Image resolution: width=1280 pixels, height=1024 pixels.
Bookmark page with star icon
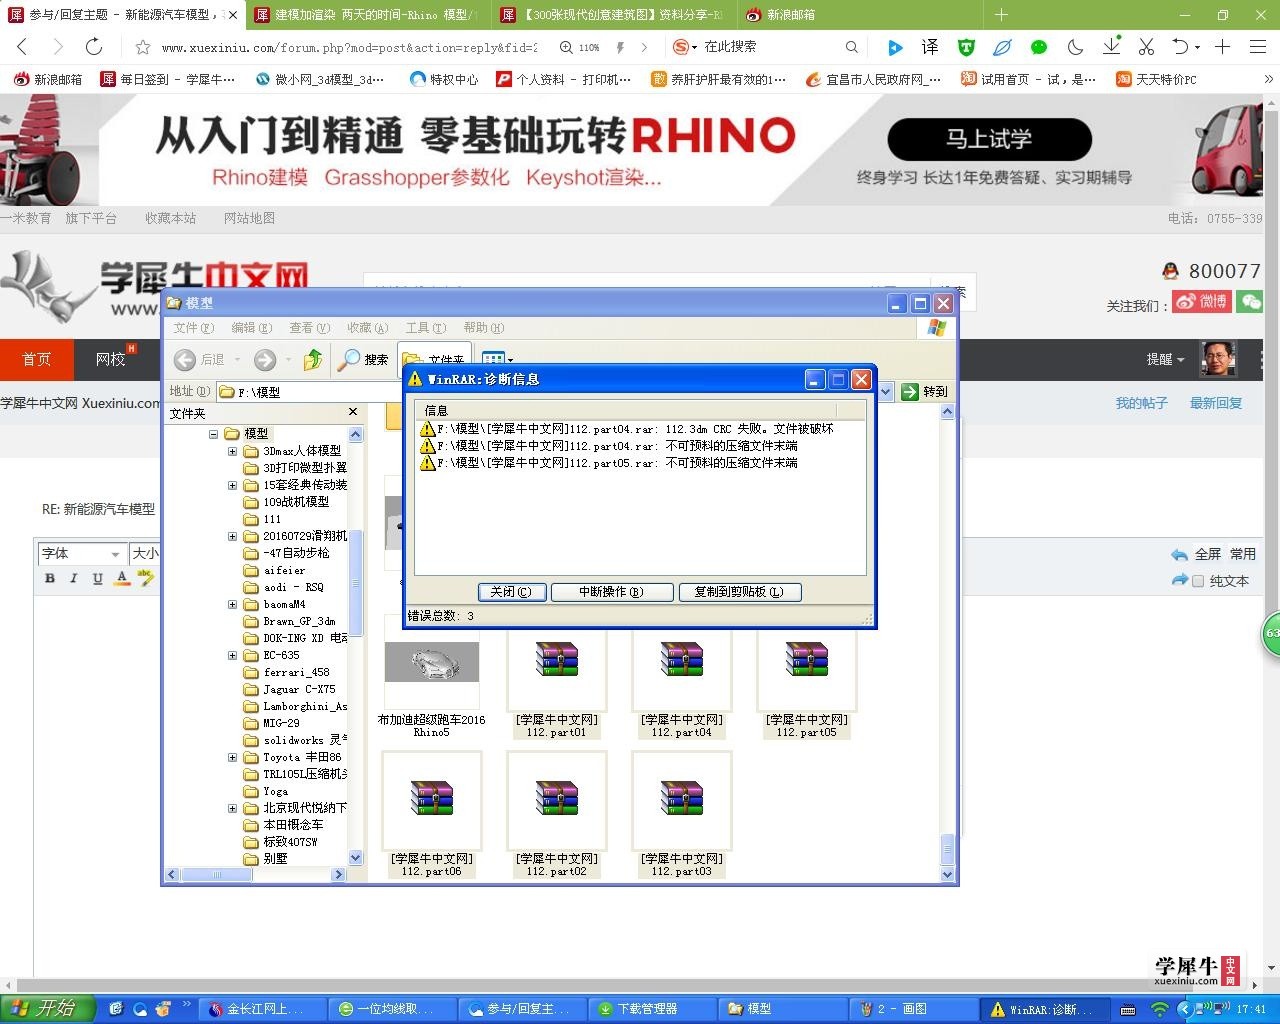[x=143, y=47]
